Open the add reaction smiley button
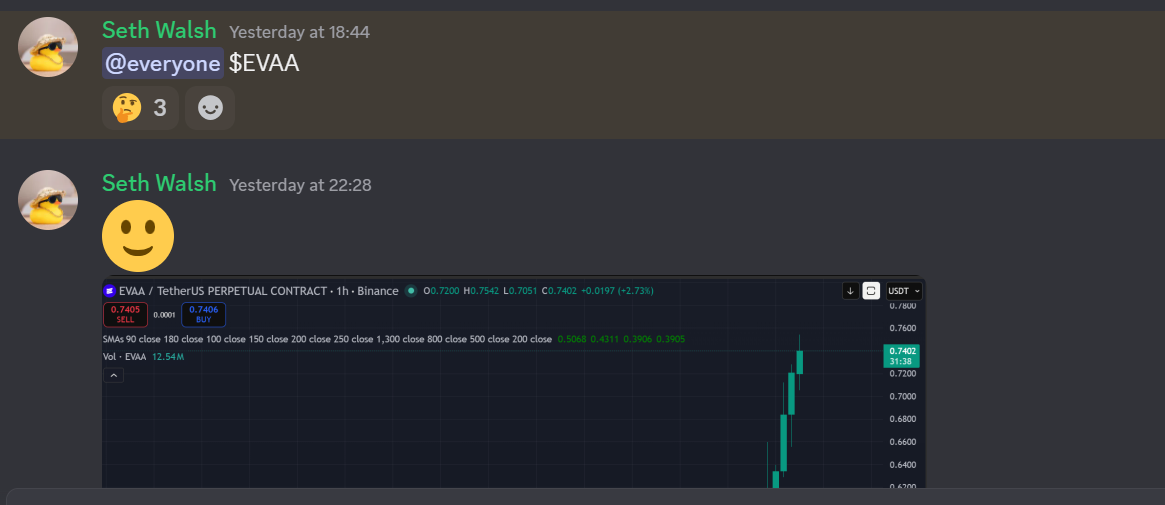The image size is (1165, 505). (x=210, y=108)
